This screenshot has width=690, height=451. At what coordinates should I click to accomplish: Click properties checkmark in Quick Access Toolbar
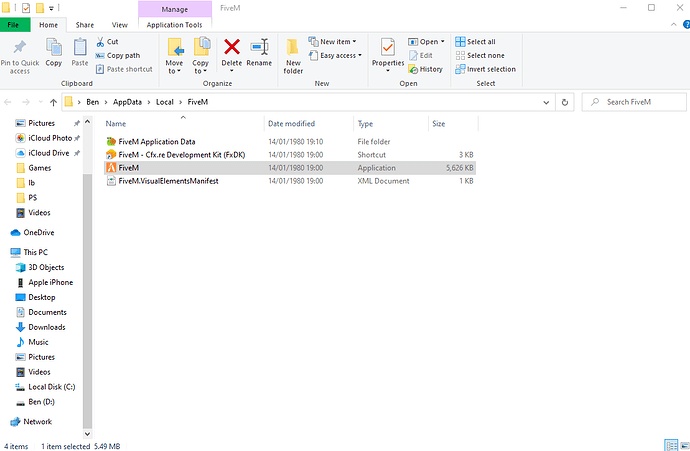click(x=26, y=8)
